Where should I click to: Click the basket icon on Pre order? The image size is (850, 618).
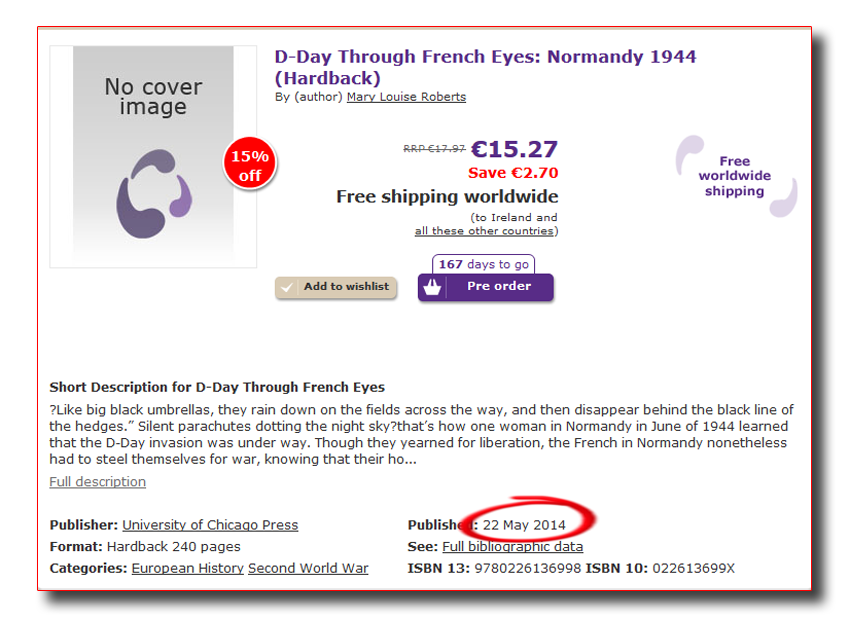coord(432,287)
